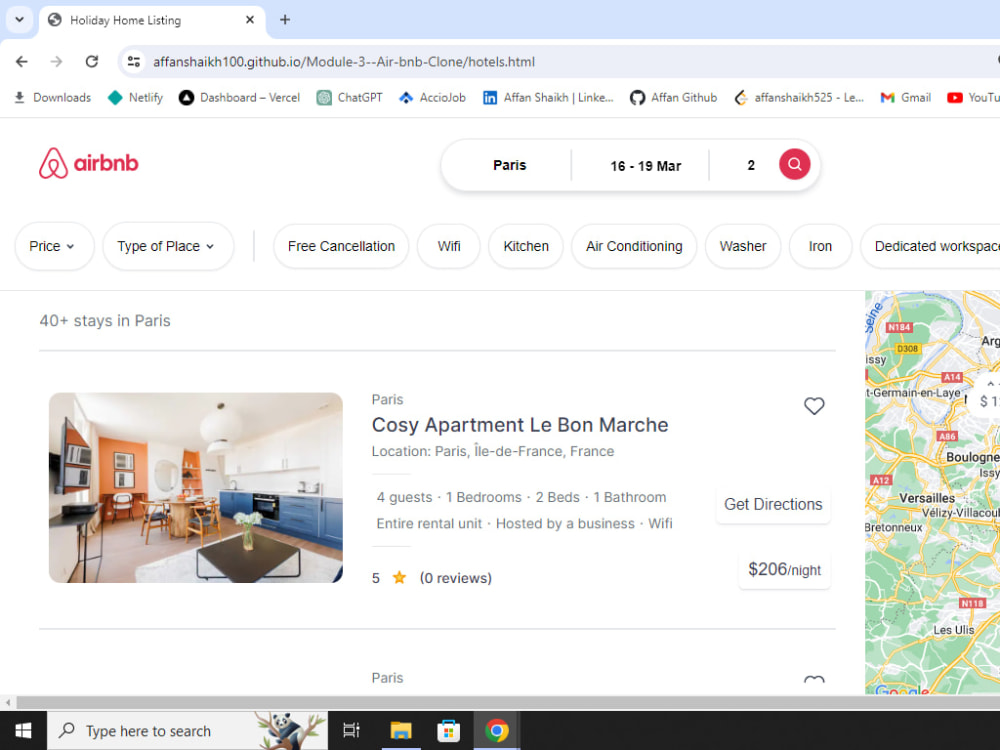The width and height of the screenshot is (1000, 750).
Task: Toggle the Kitchen filter
Action: [526, 246]
